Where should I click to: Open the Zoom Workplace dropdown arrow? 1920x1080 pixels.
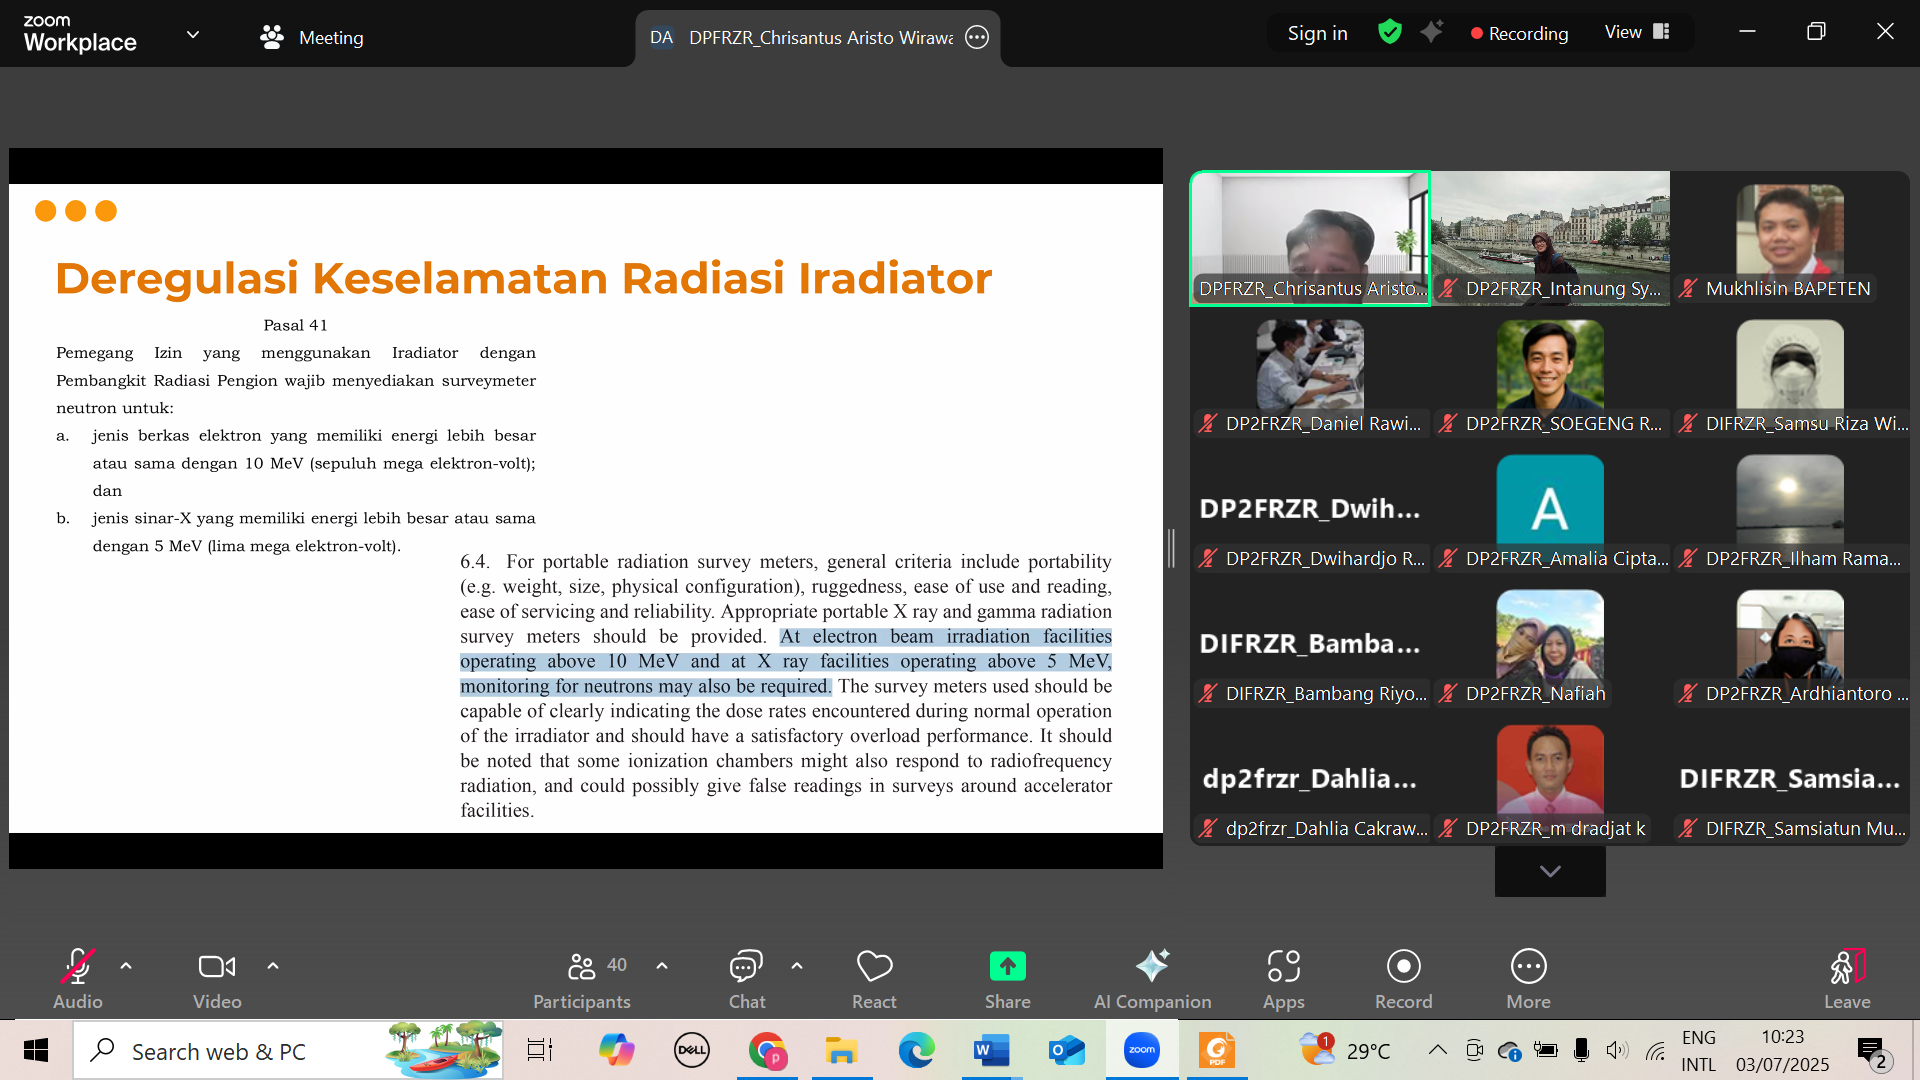193,35
